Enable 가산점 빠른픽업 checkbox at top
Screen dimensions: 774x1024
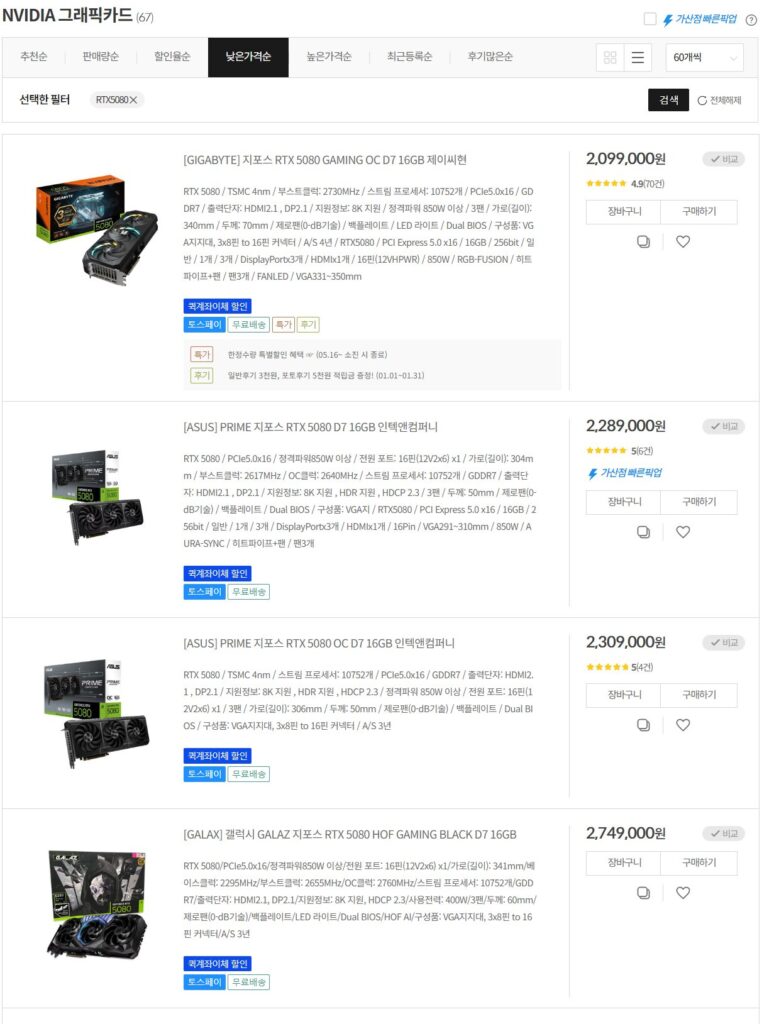[650, 19]
